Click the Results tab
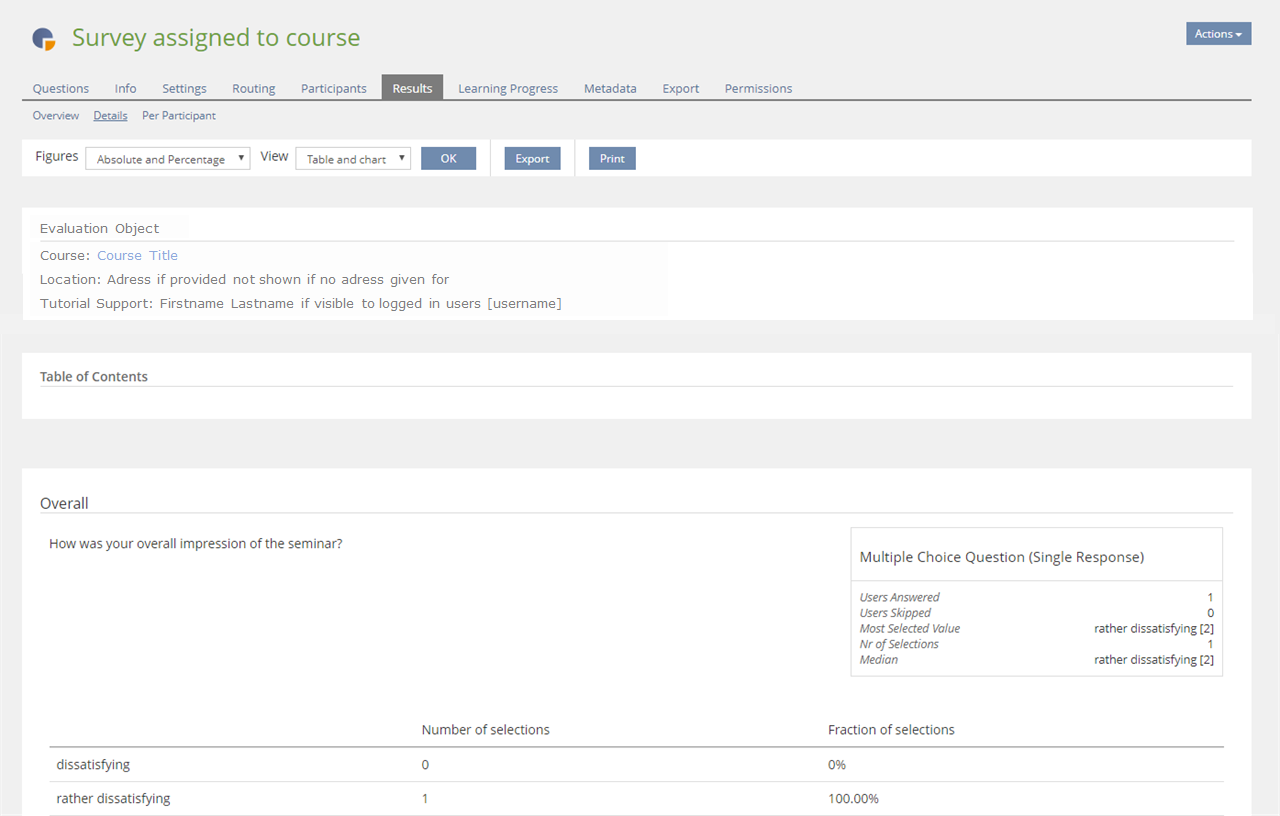The image size is (1280, 816). tap(412, 89)
